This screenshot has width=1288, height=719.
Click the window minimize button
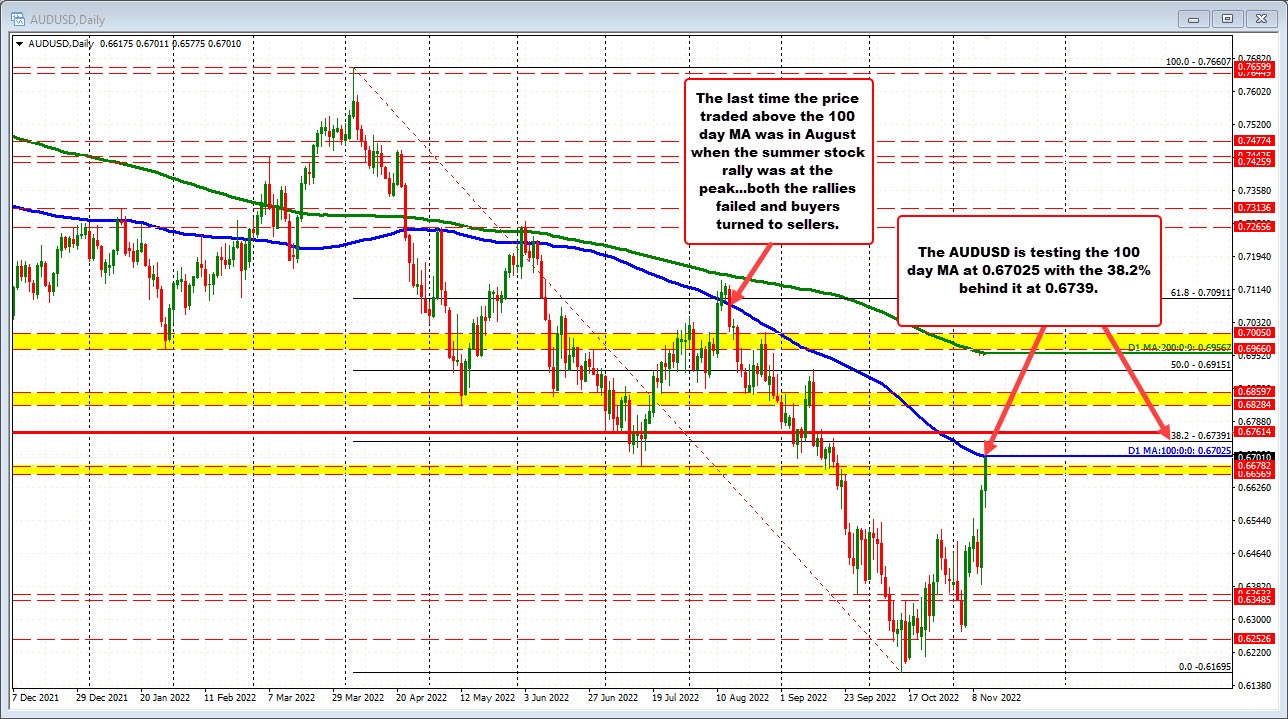pyautogui.click(x=1194, y=19)
